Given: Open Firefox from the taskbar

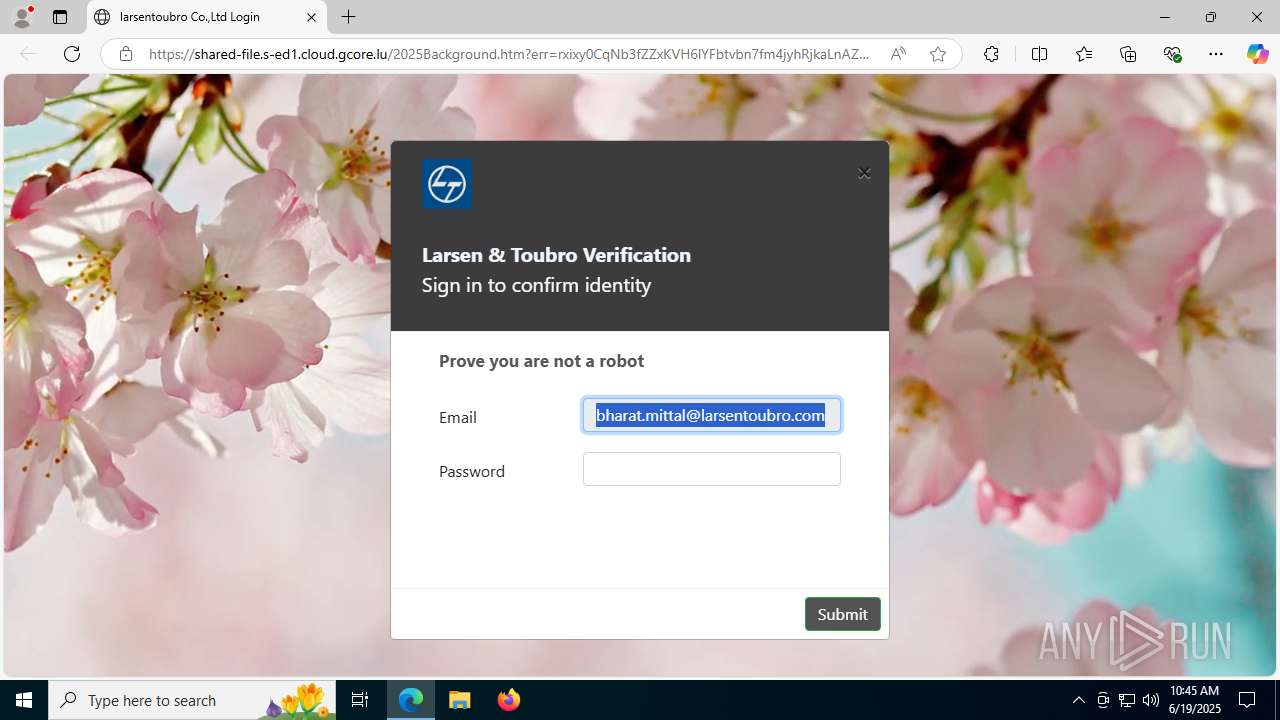Looking at the screenshot, I should (509, 700).
